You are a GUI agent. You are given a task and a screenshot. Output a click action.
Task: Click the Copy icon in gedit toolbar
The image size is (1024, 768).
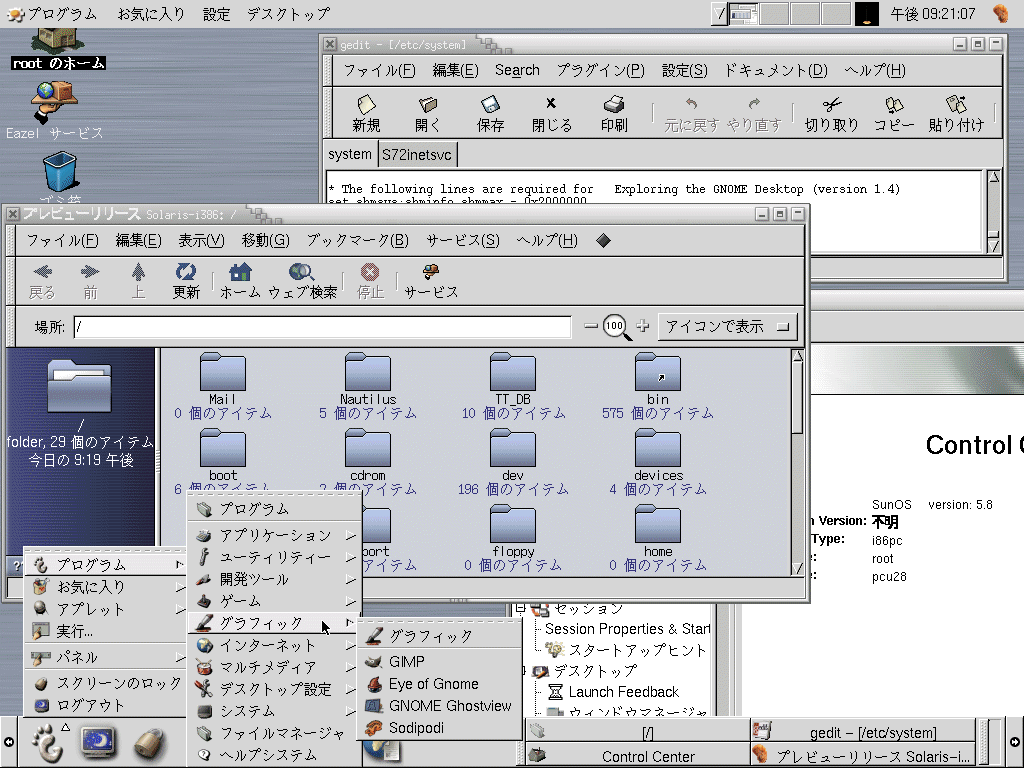[x=893, y=104]
